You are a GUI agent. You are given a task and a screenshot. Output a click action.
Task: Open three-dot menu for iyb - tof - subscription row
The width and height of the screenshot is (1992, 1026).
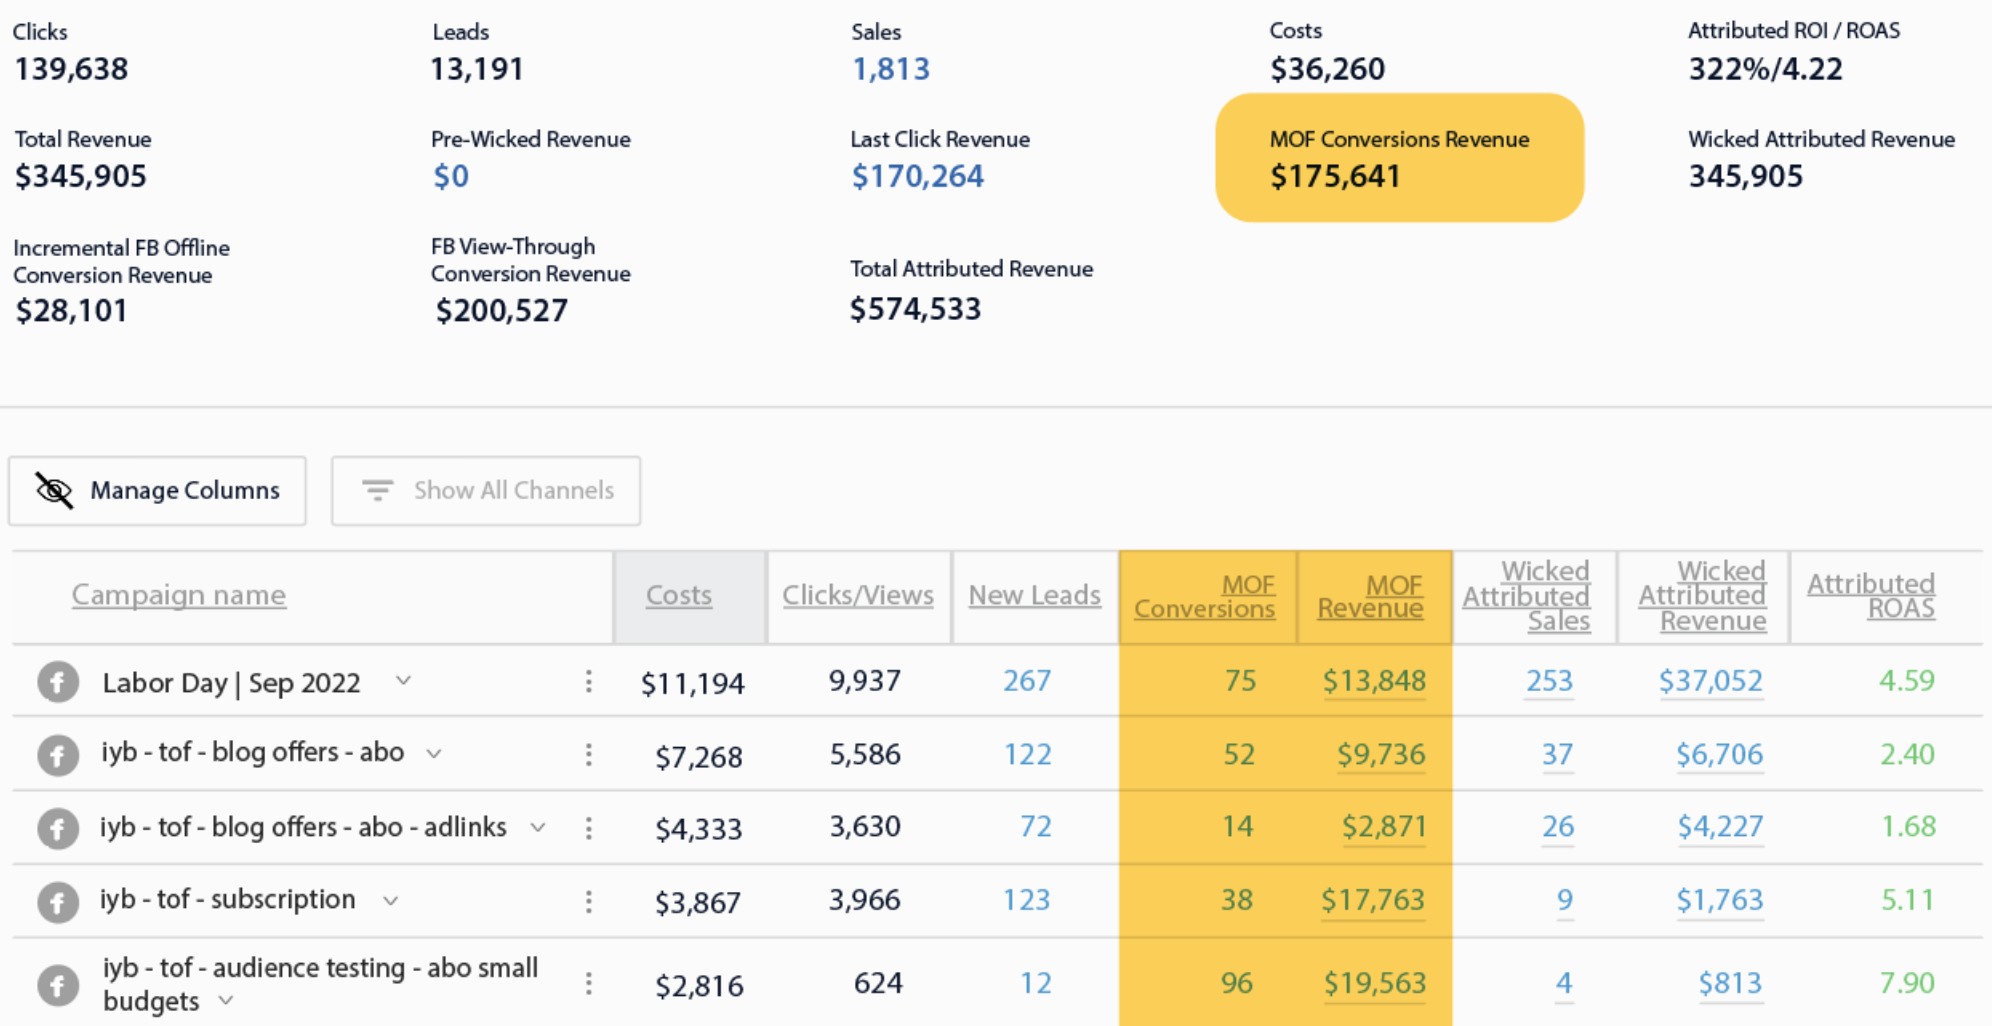pyautogui.click(x=589, y=901)
